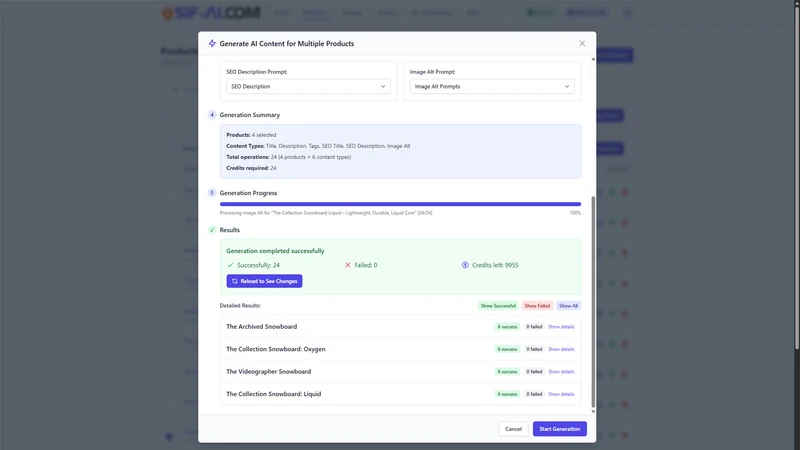The image size is (800, 450).
Task: Show details for The Collection Snowboard: Liquid
Action: click(561, 394)
